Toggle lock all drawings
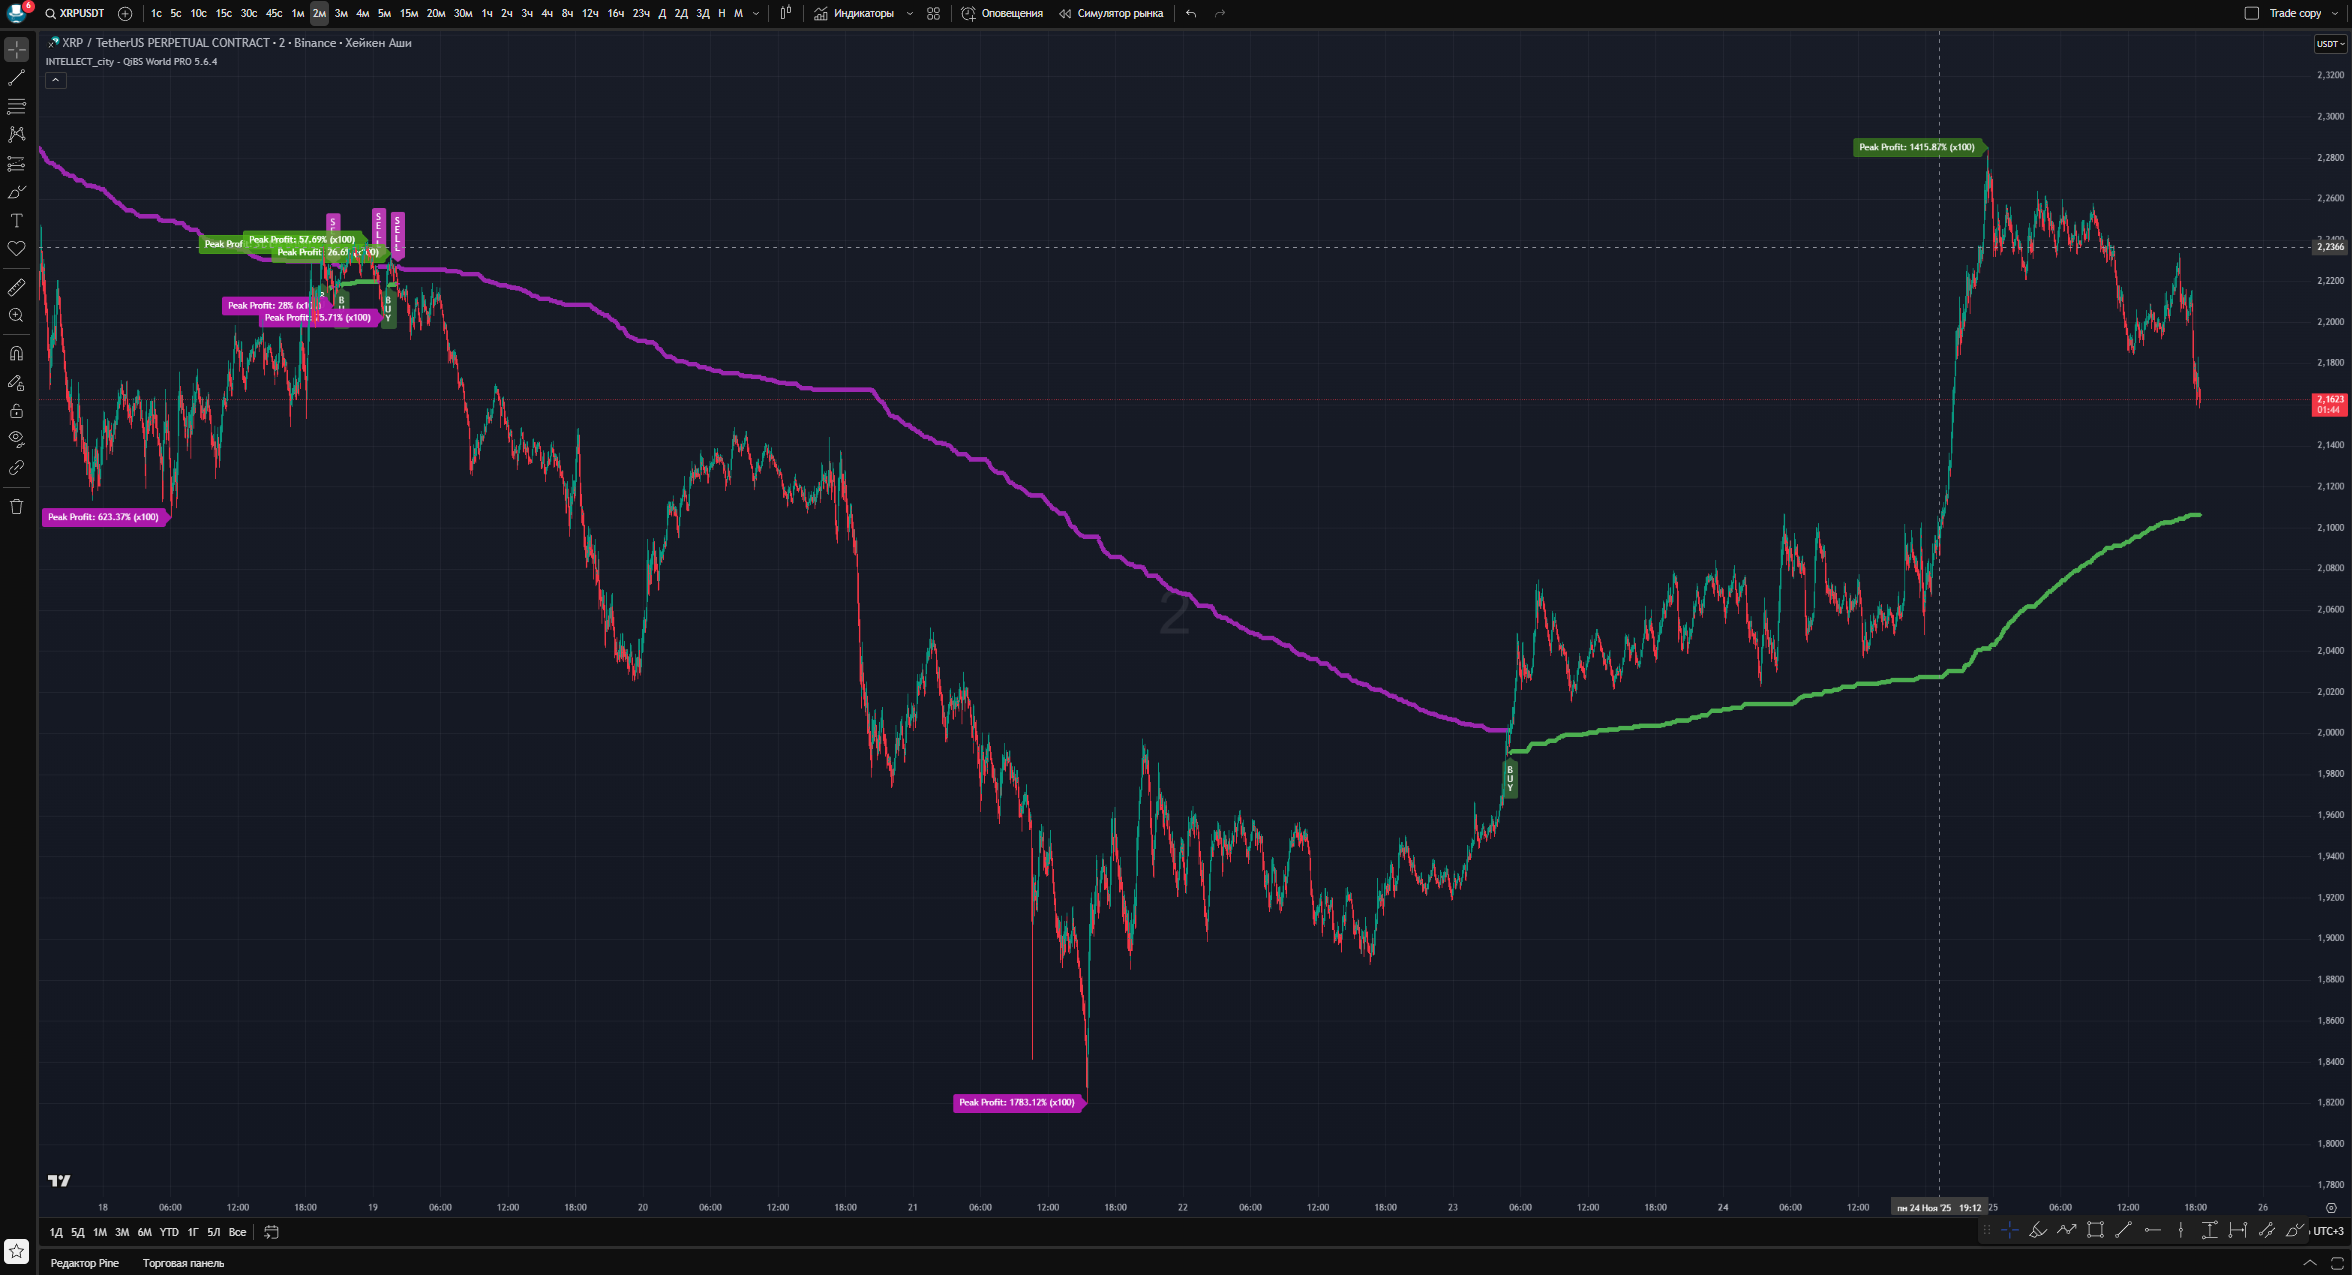Viewport: 2352px width, 1275px height. click(x=17, y=411)
